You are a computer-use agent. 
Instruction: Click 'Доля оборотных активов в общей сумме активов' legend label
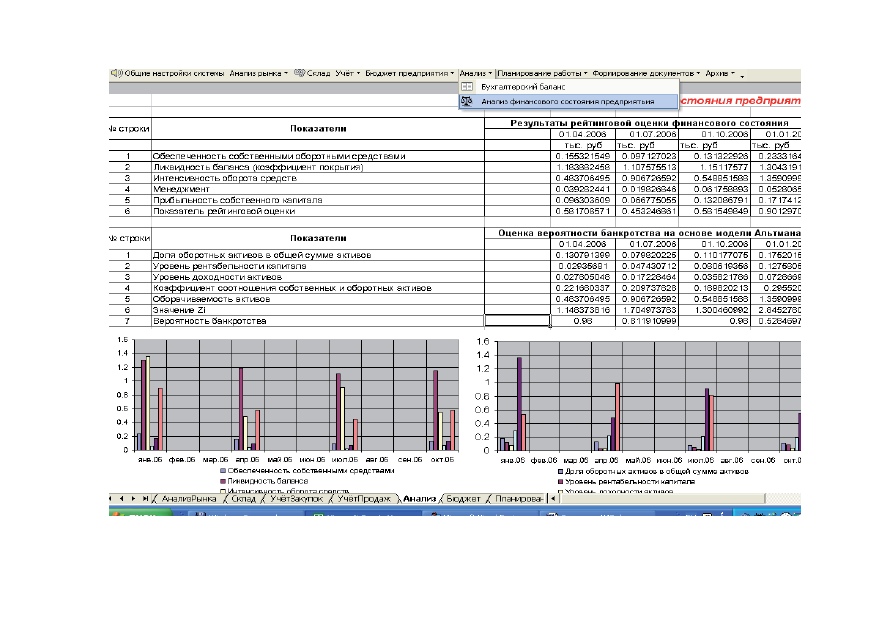(x=657, y=472)
